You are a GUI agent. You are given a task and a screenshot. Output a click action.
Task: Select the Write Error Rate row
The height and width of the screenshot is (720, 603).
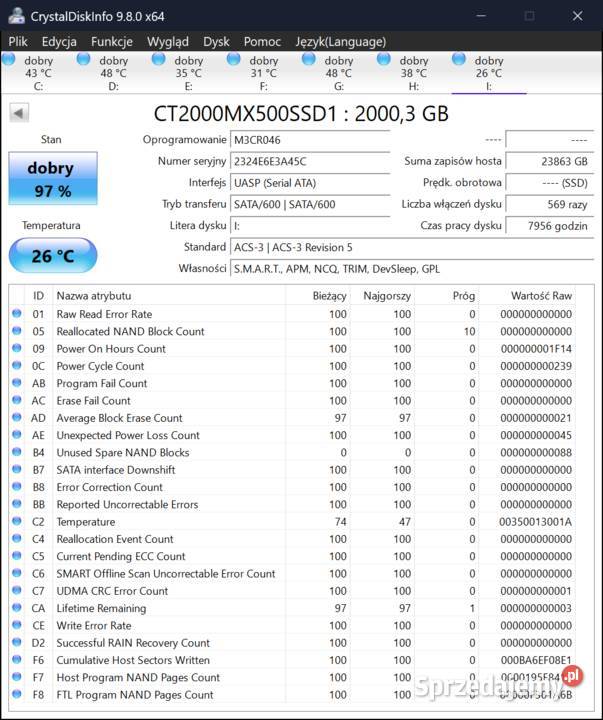tap(293, 625)
